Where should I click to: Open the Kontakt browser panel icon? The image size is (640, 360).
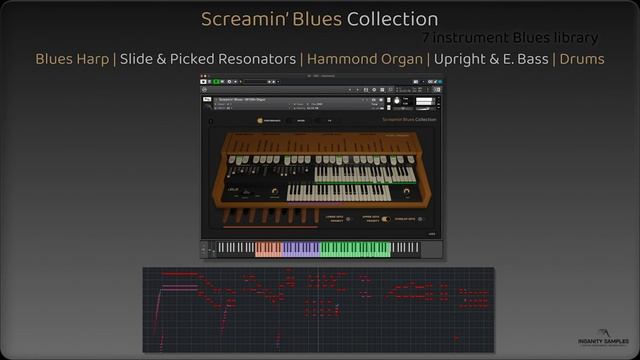tap(366, 90)
